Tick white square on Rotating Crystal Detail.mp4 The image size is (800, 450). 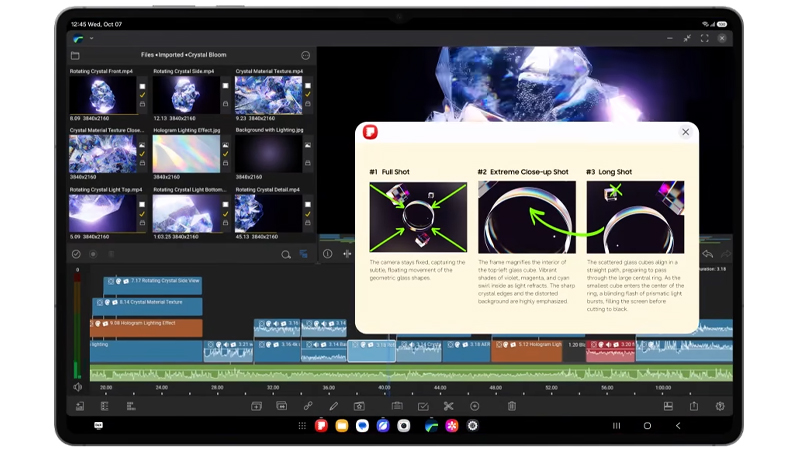(x=308, y=204)
